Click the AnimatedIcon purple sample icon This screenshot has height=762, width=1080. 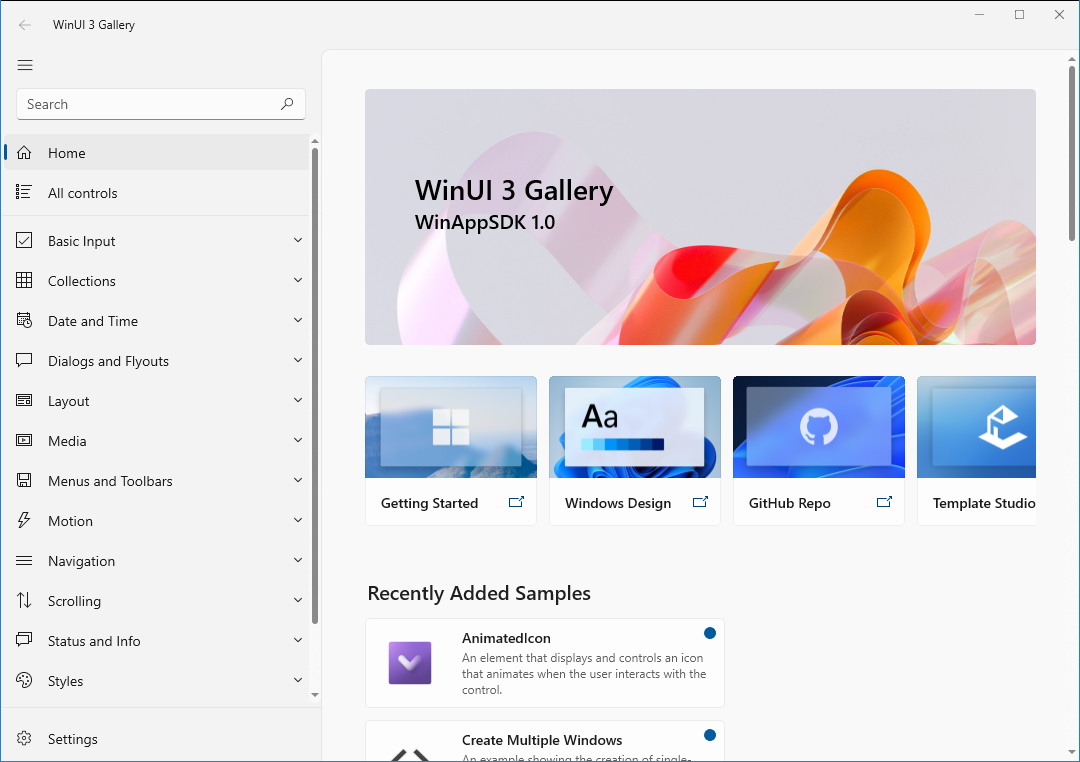(x=410, y=663)
